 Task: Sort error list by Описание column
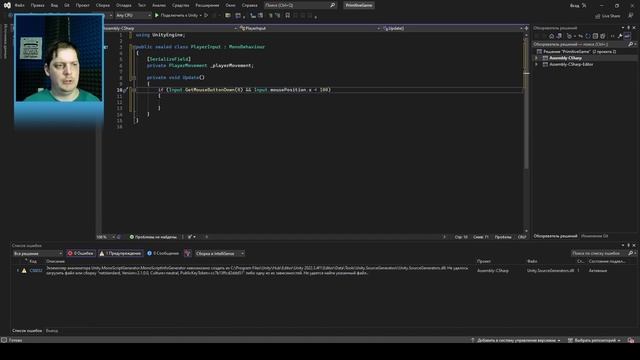click(x=56, y=261)
